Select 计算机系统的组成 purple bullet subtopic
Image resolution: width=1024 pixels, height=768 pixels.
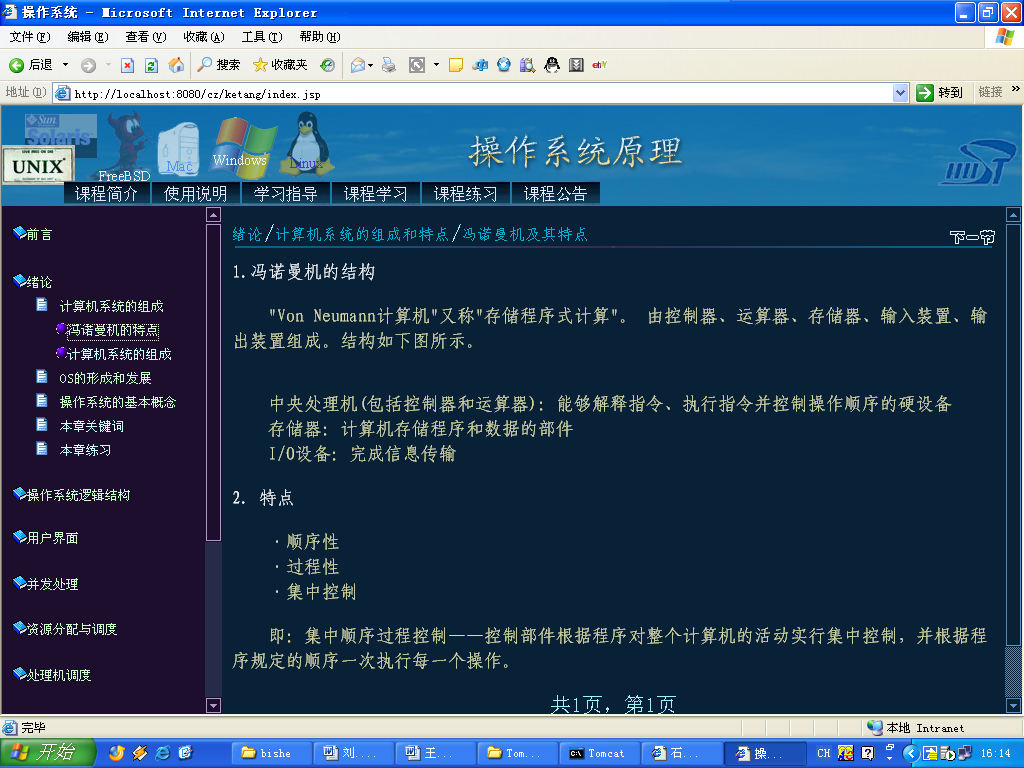[x=114, y=354]
